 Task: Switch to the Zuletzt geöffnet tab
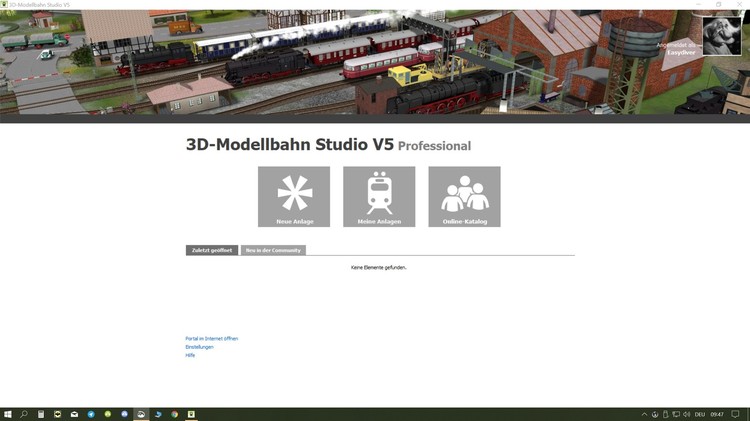[x=212, y=250]
